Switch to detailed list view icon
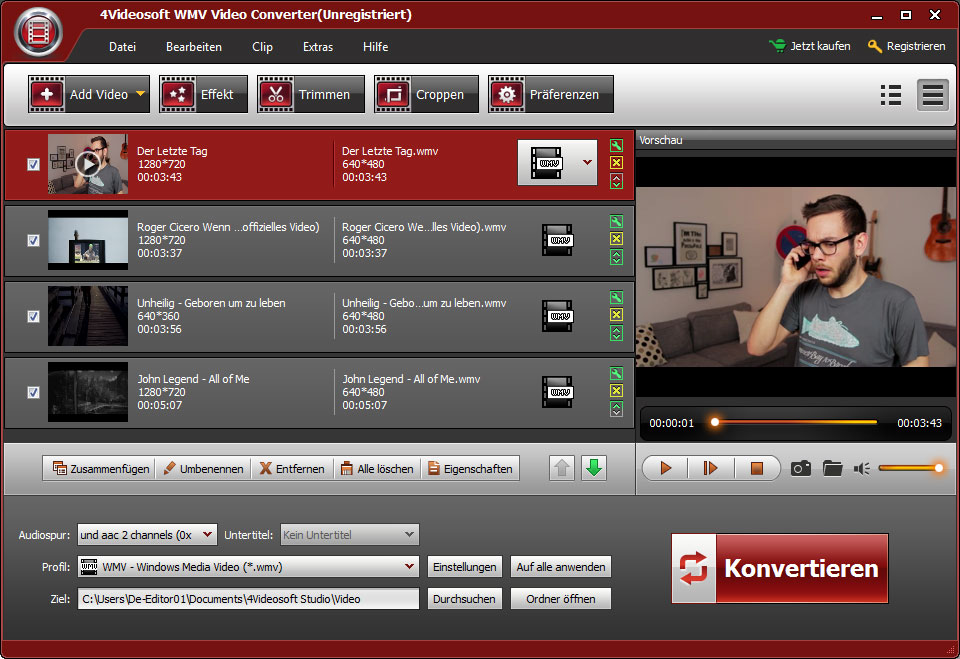This screenshot has height=659, width=960. point(891,95)
